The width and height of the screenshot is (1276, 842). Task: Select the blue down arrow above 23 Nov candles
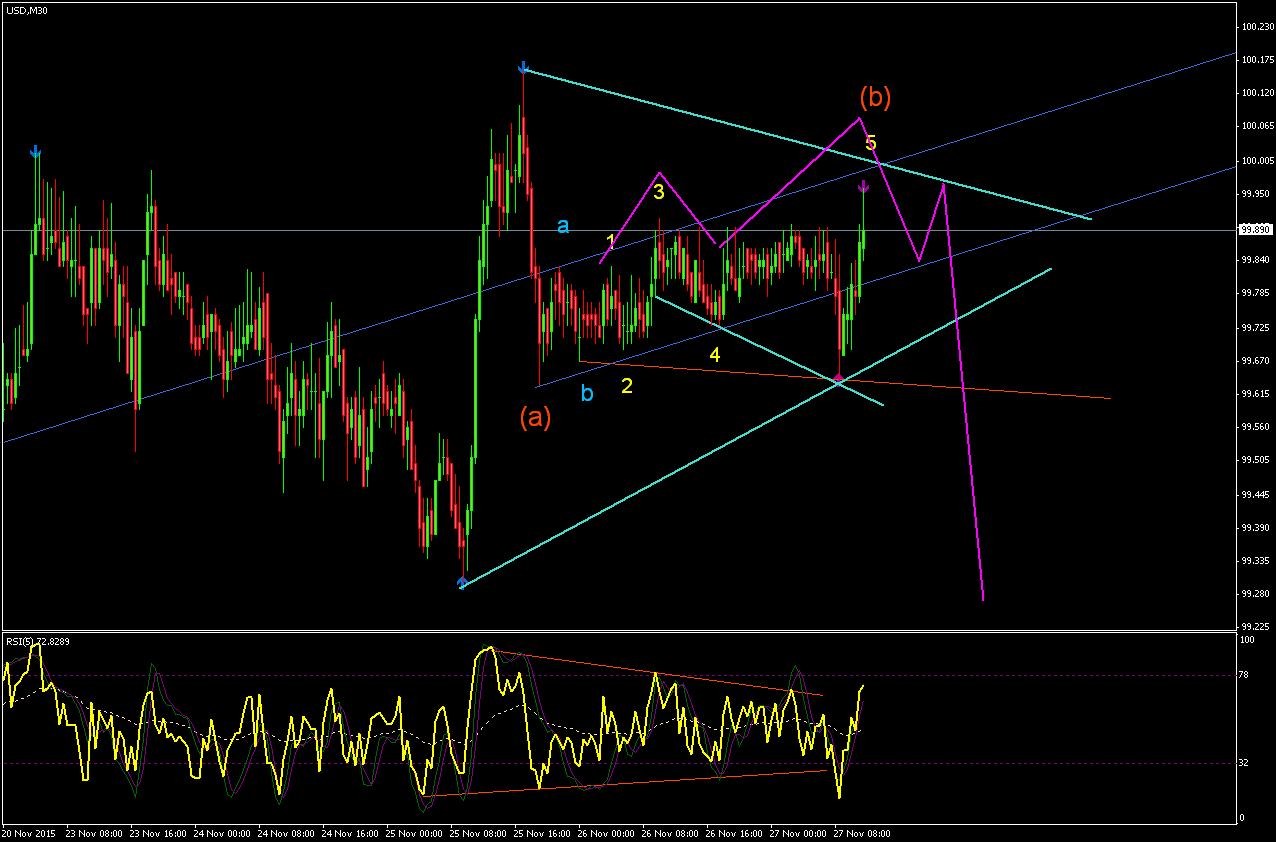pyautogui.click(x=36, y=152)
